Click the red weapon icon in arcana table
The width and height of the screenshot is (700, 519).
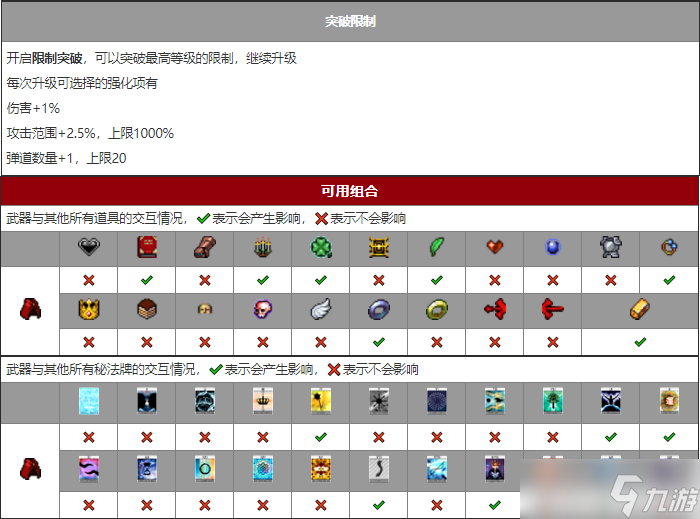(30, 469)
